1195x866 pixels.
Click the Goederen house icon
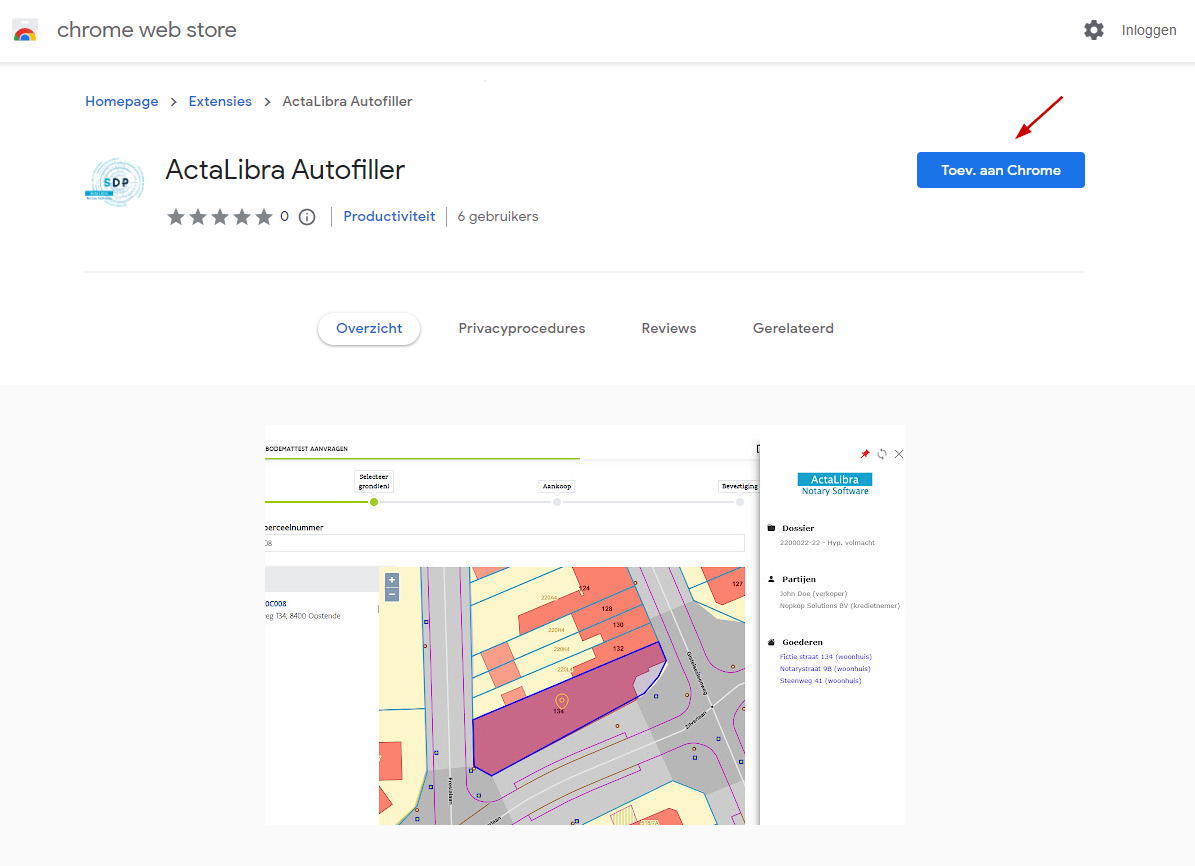tap(771, 642)
